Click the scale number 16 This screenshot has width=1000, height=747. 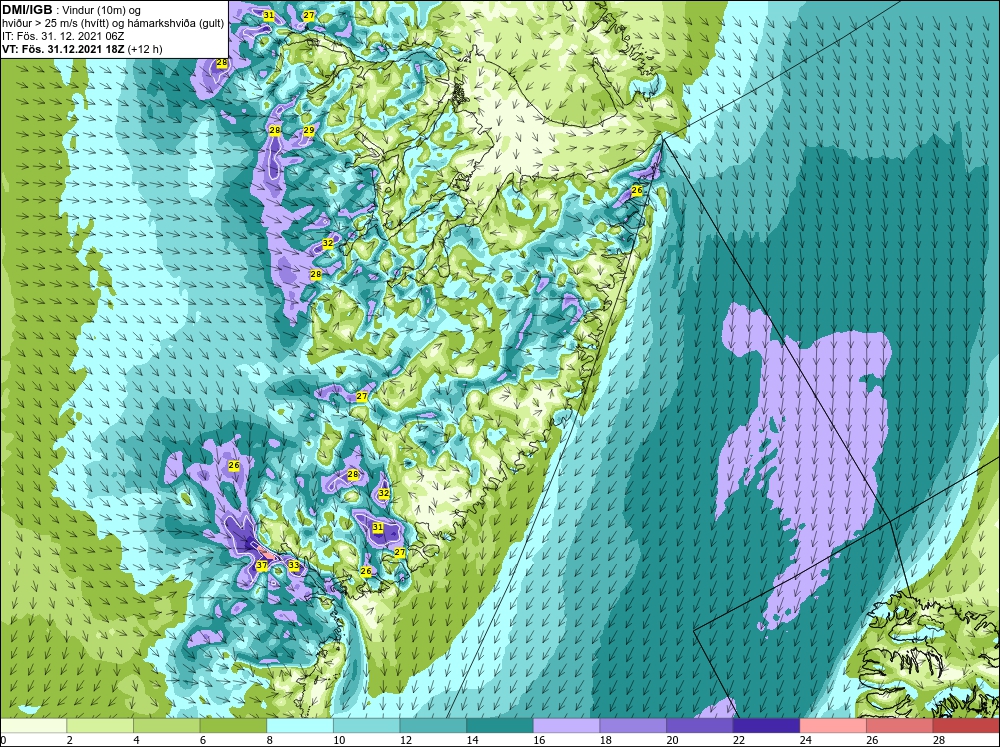540,740
